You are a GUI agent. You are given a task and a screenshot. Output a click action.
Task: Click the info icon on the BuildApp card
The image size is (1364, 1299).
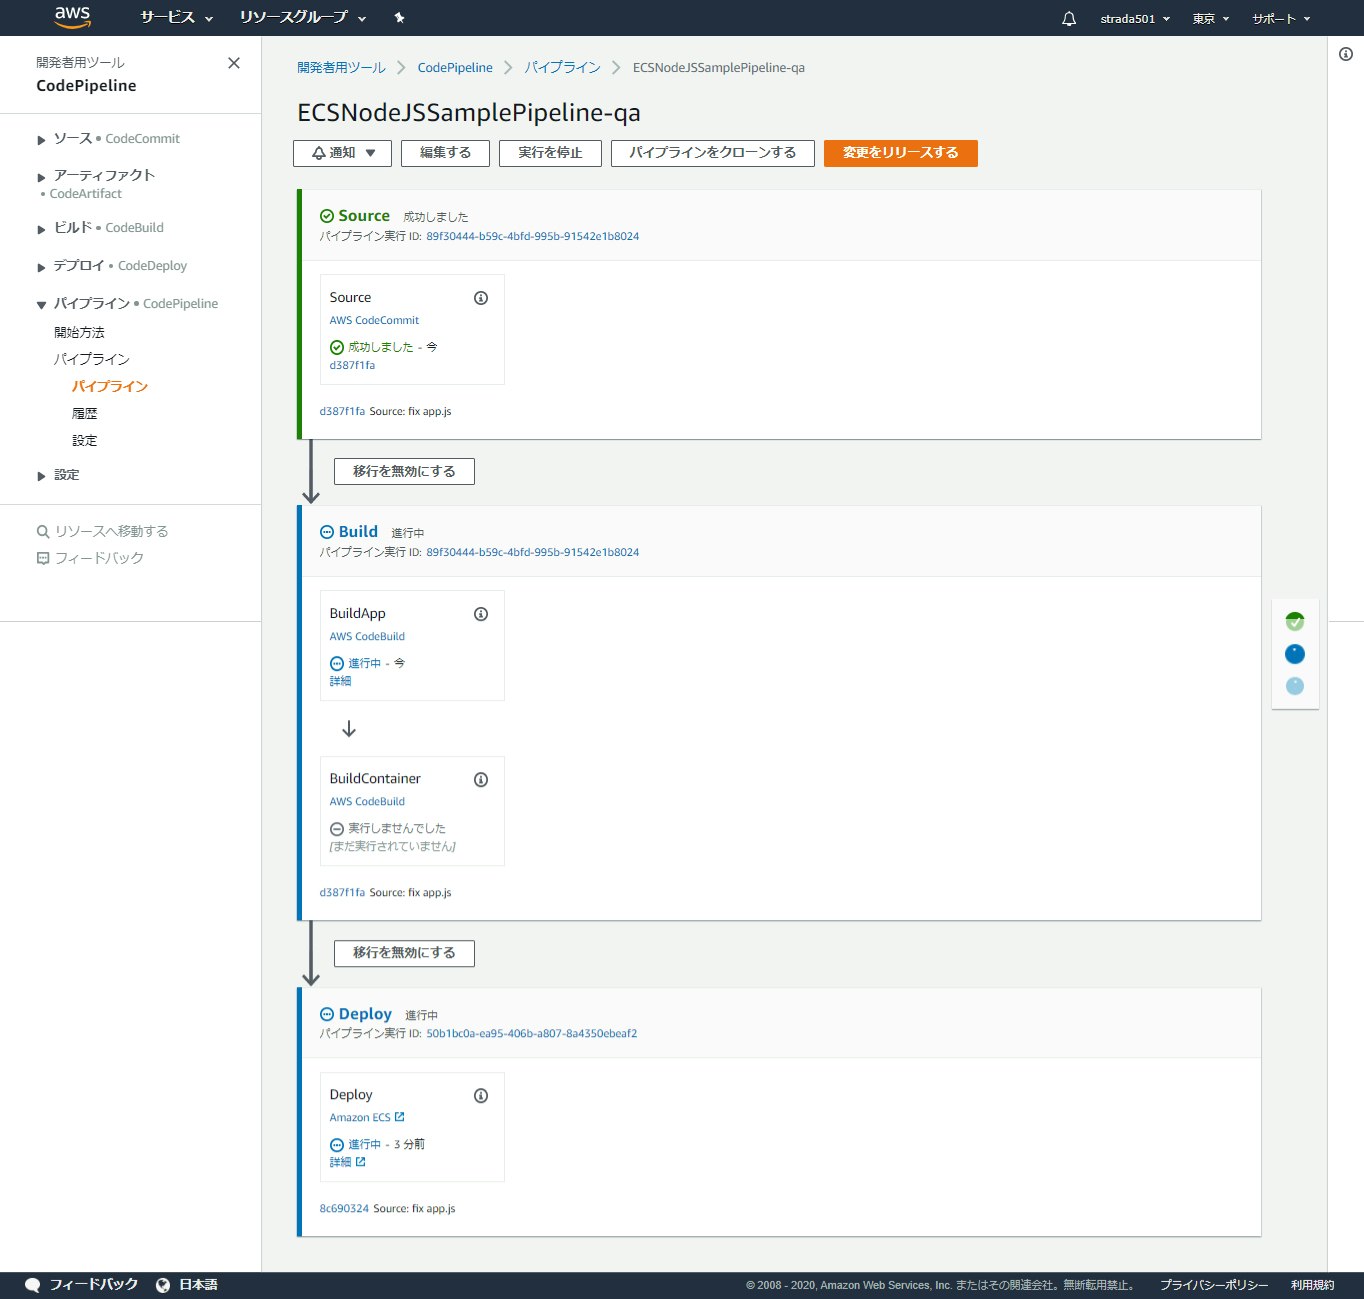click(x=480, y=613)
